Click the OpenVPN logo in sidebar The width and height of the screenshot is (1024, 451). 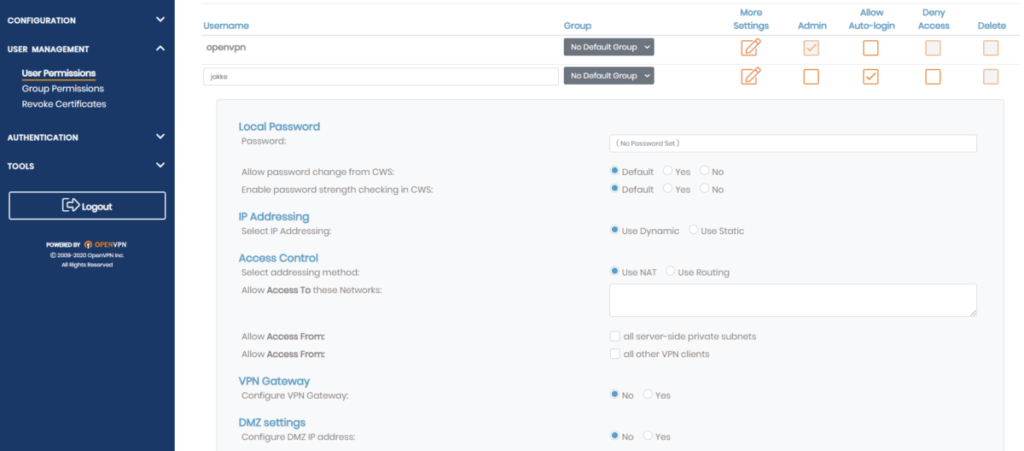click(103, 244)
